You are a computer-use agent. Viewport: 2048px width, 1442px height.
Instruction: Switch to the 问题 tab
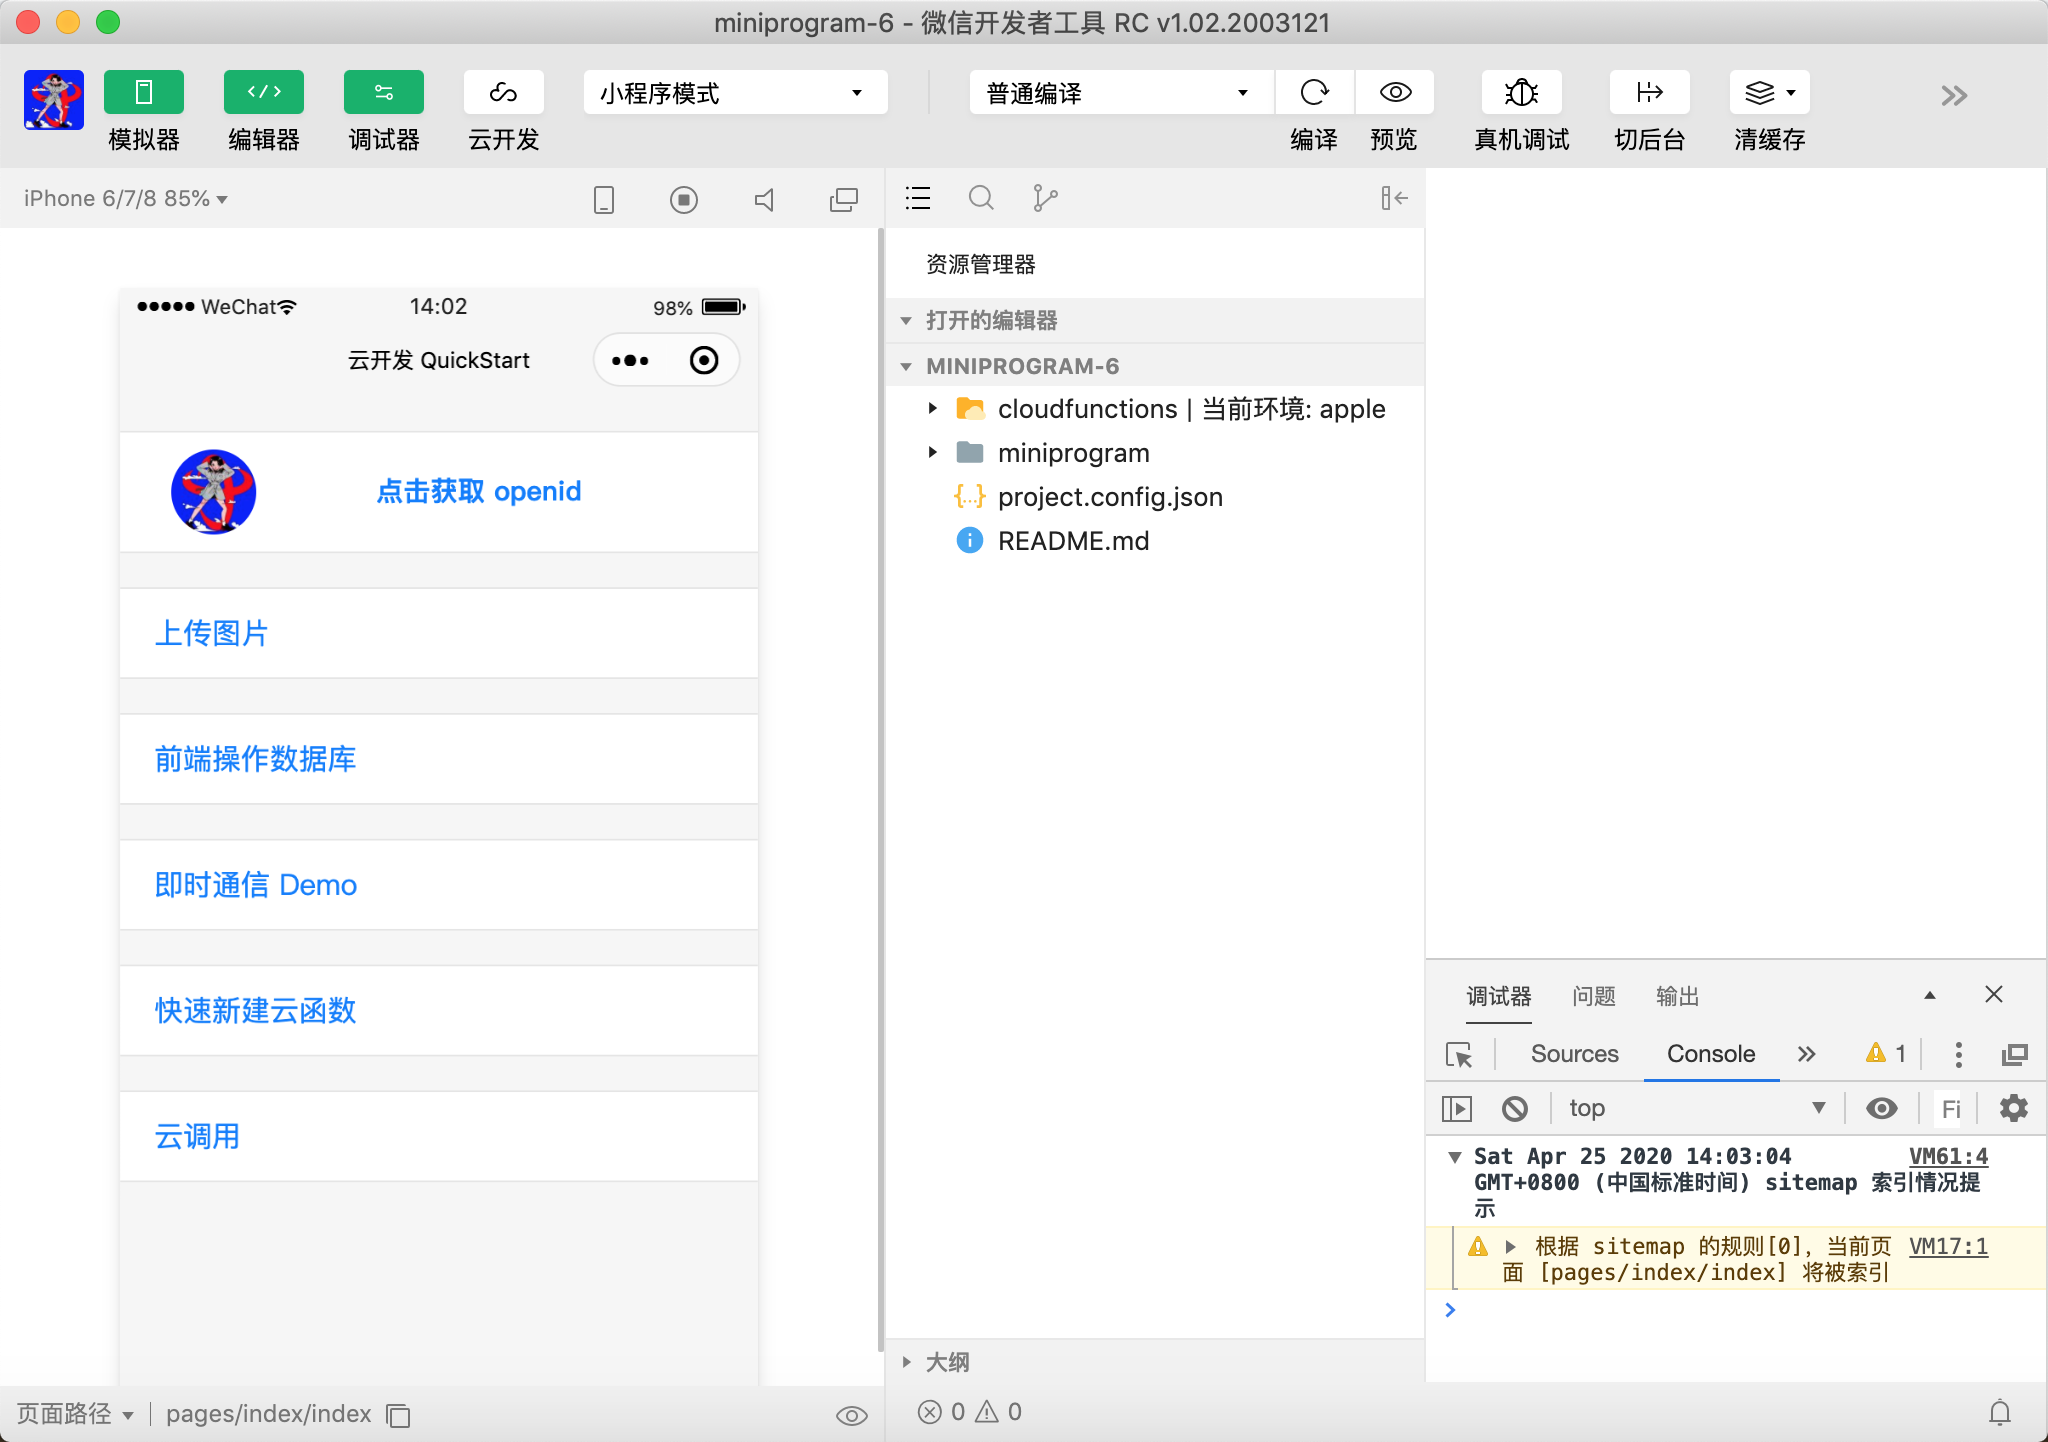click(1593, 996)
